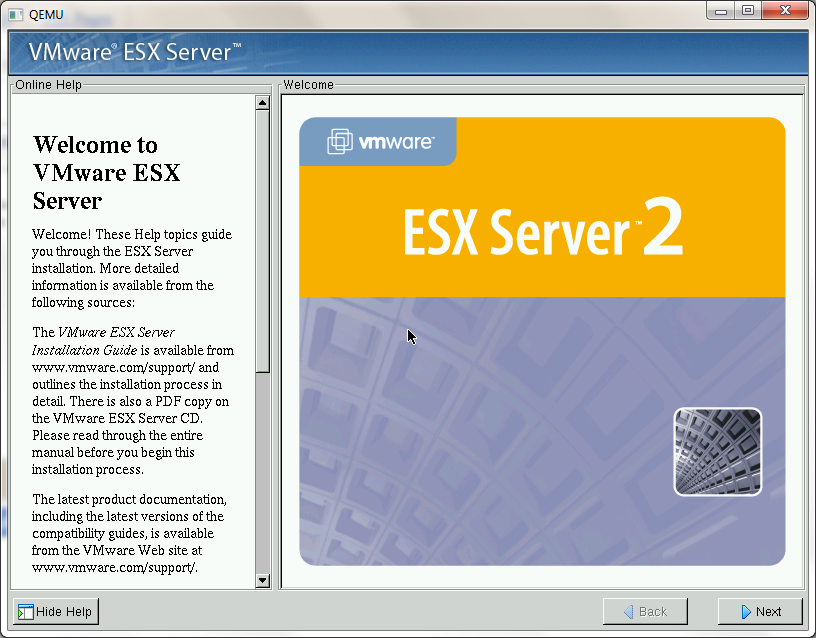816x638 pixels.
Task: Click the blue arrow icon on Next
Action: (746, 612)
